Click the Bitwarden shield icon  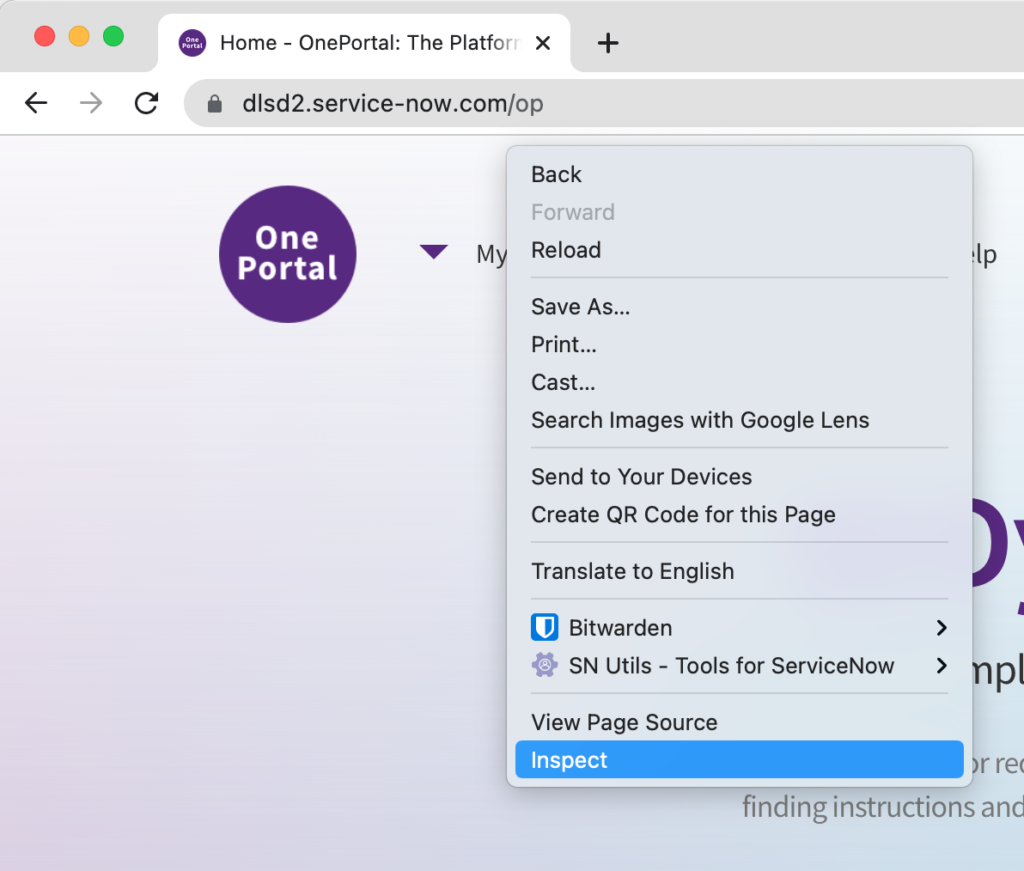pos(544,627)
